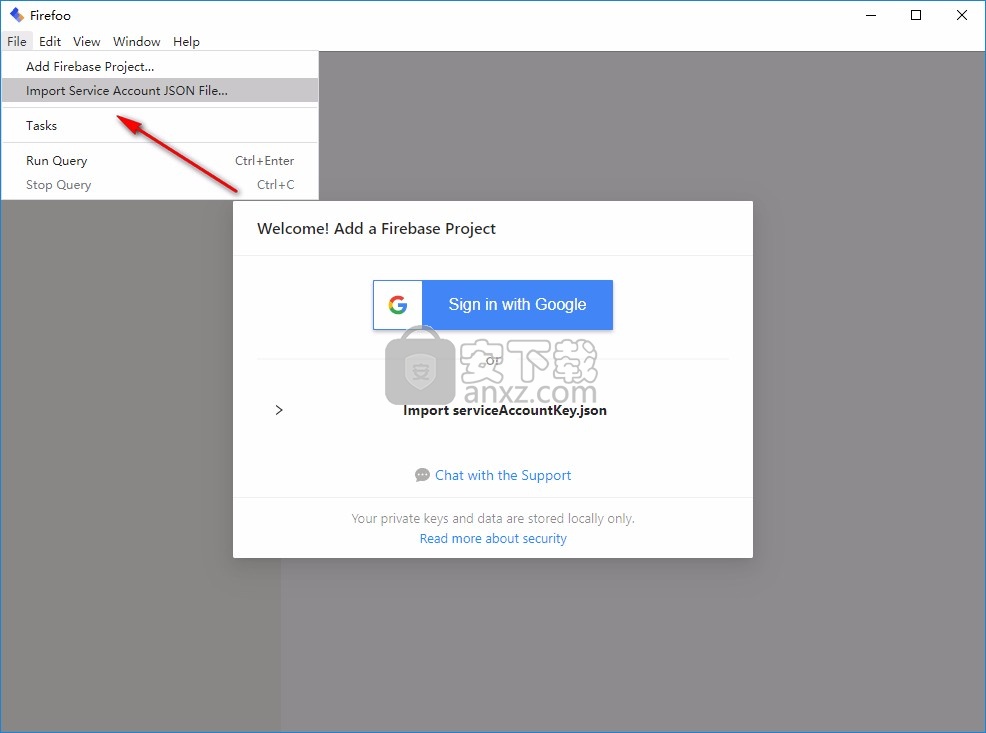The width and height of the screenshot is (986, 733).
Task: Click the Firefoo app logo icon
Action: [x=17, y=15]
